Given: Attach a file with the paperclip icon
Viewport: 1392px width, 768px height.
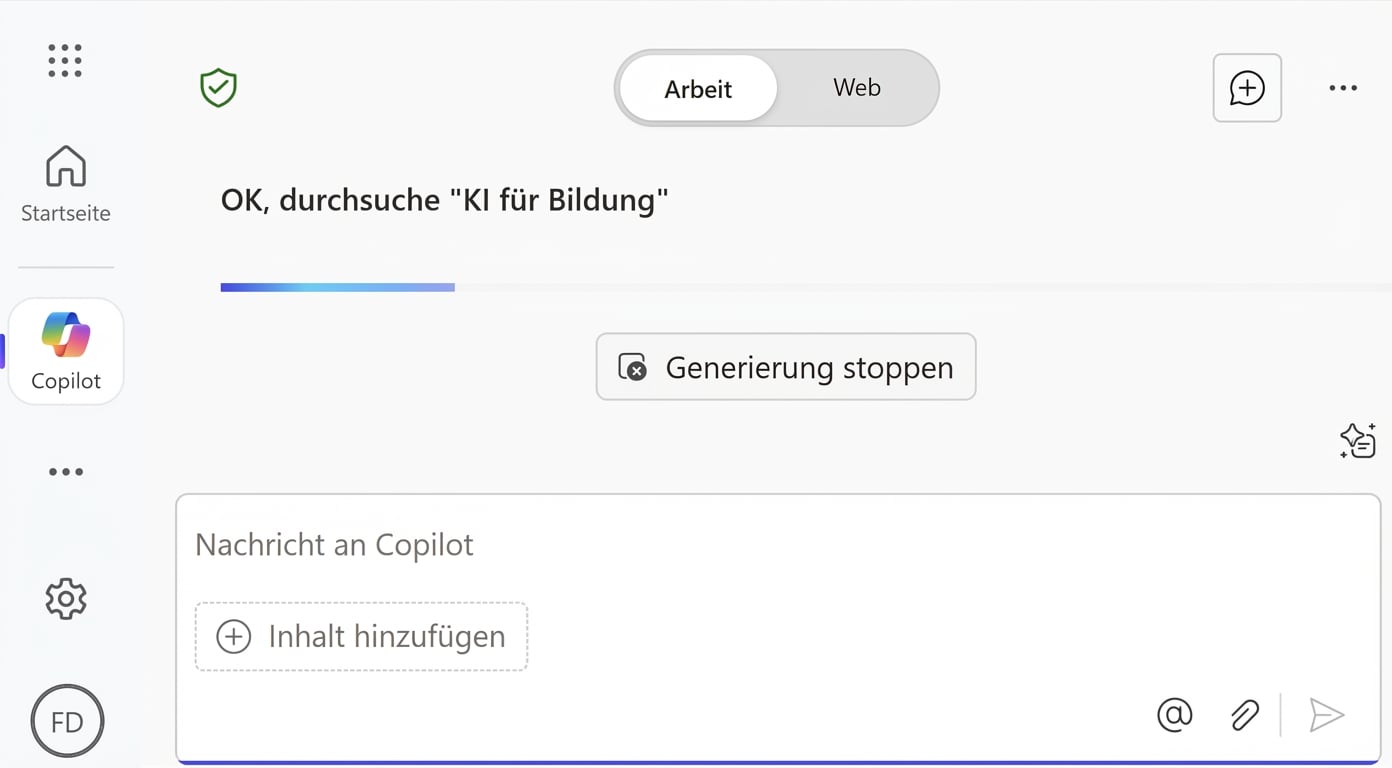Looking at the screenshot, I should tap(1244, 715).
